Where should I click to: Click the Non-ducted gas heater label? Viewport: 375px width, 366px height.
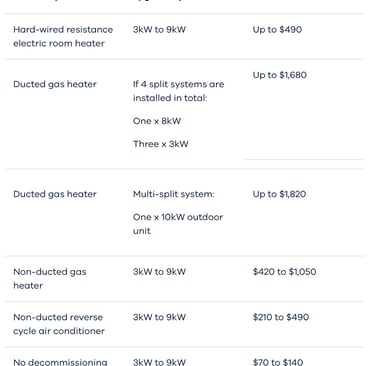click(x=50, y=279)
